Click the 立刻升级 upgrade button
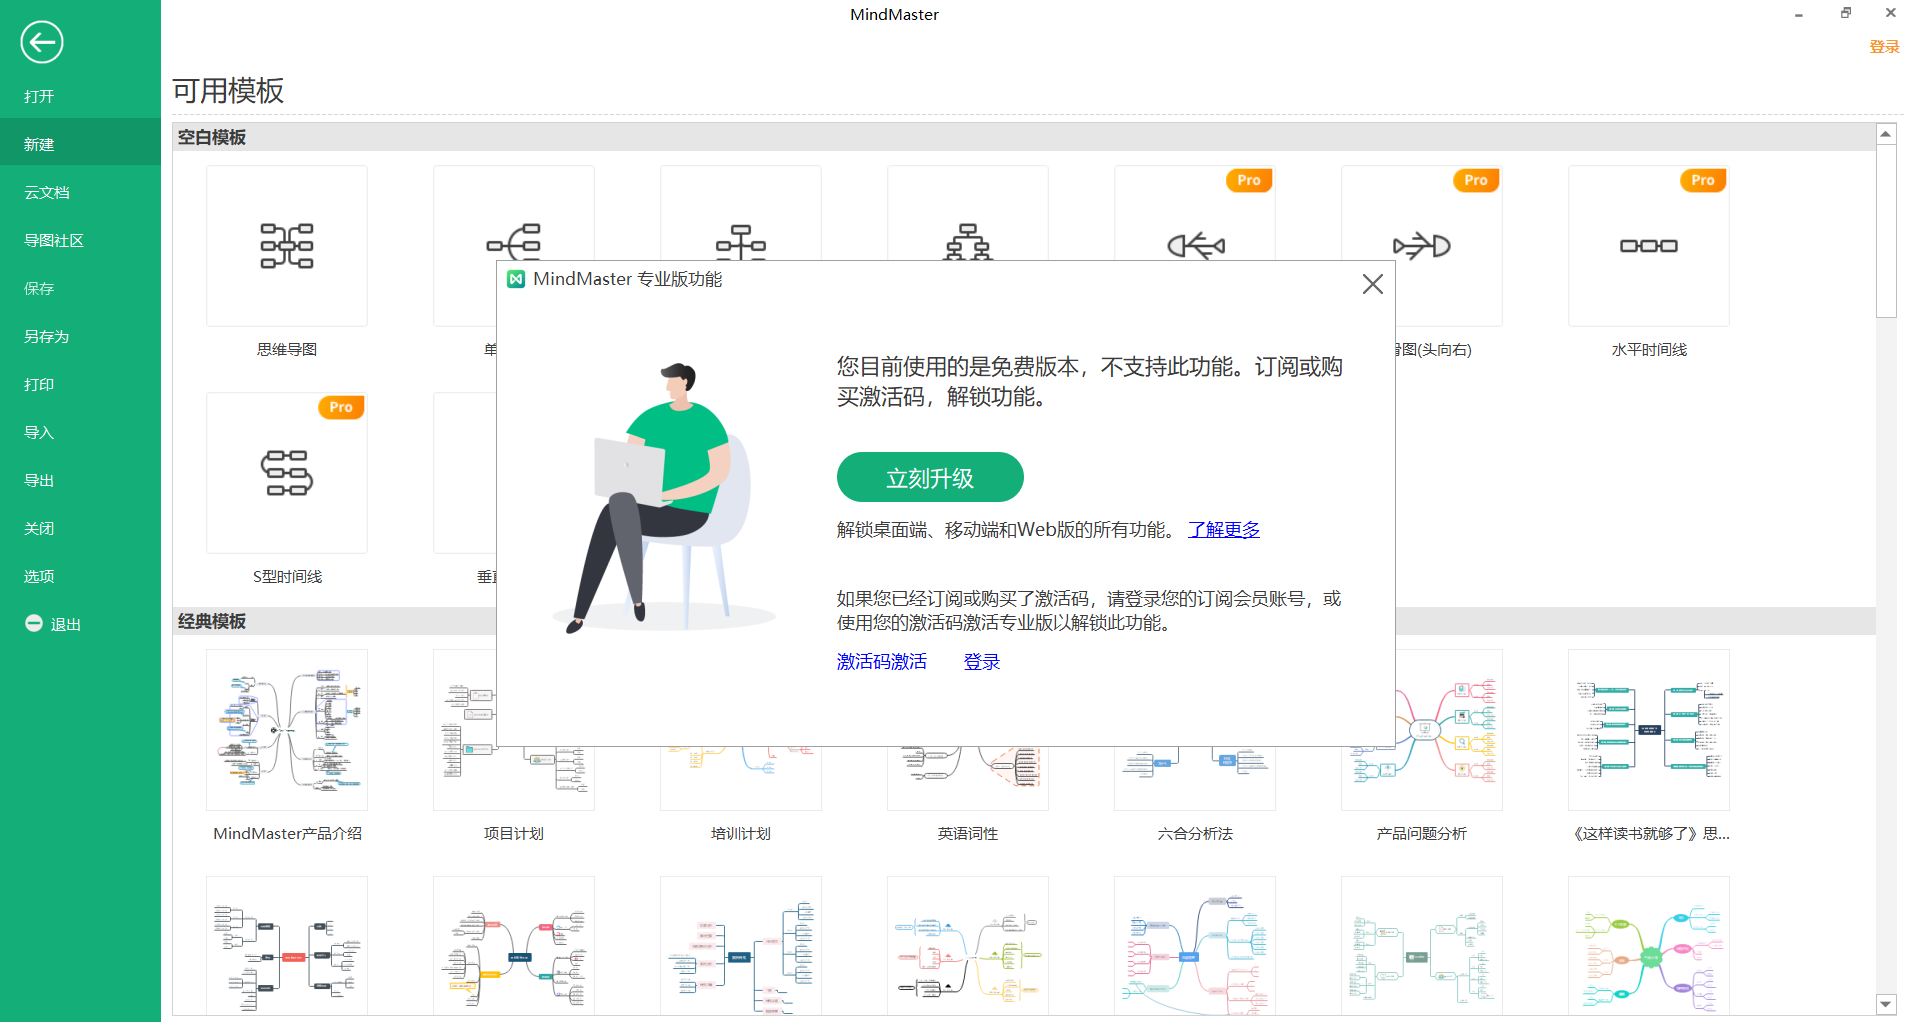This screenshot has height=1022, width=1915. pyautogui.click(x=929, y=478)
